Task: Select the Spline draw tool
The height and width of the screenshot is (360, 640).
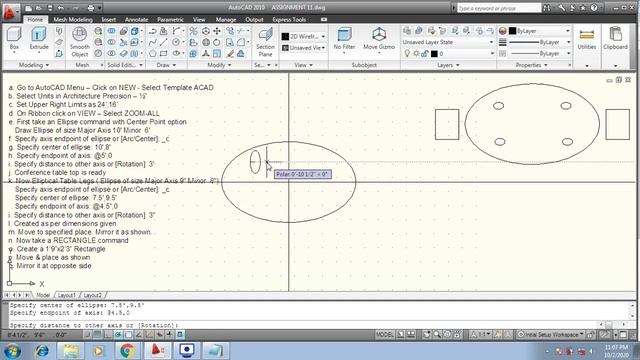Action: pyautogui.click(x=152, y=42)
